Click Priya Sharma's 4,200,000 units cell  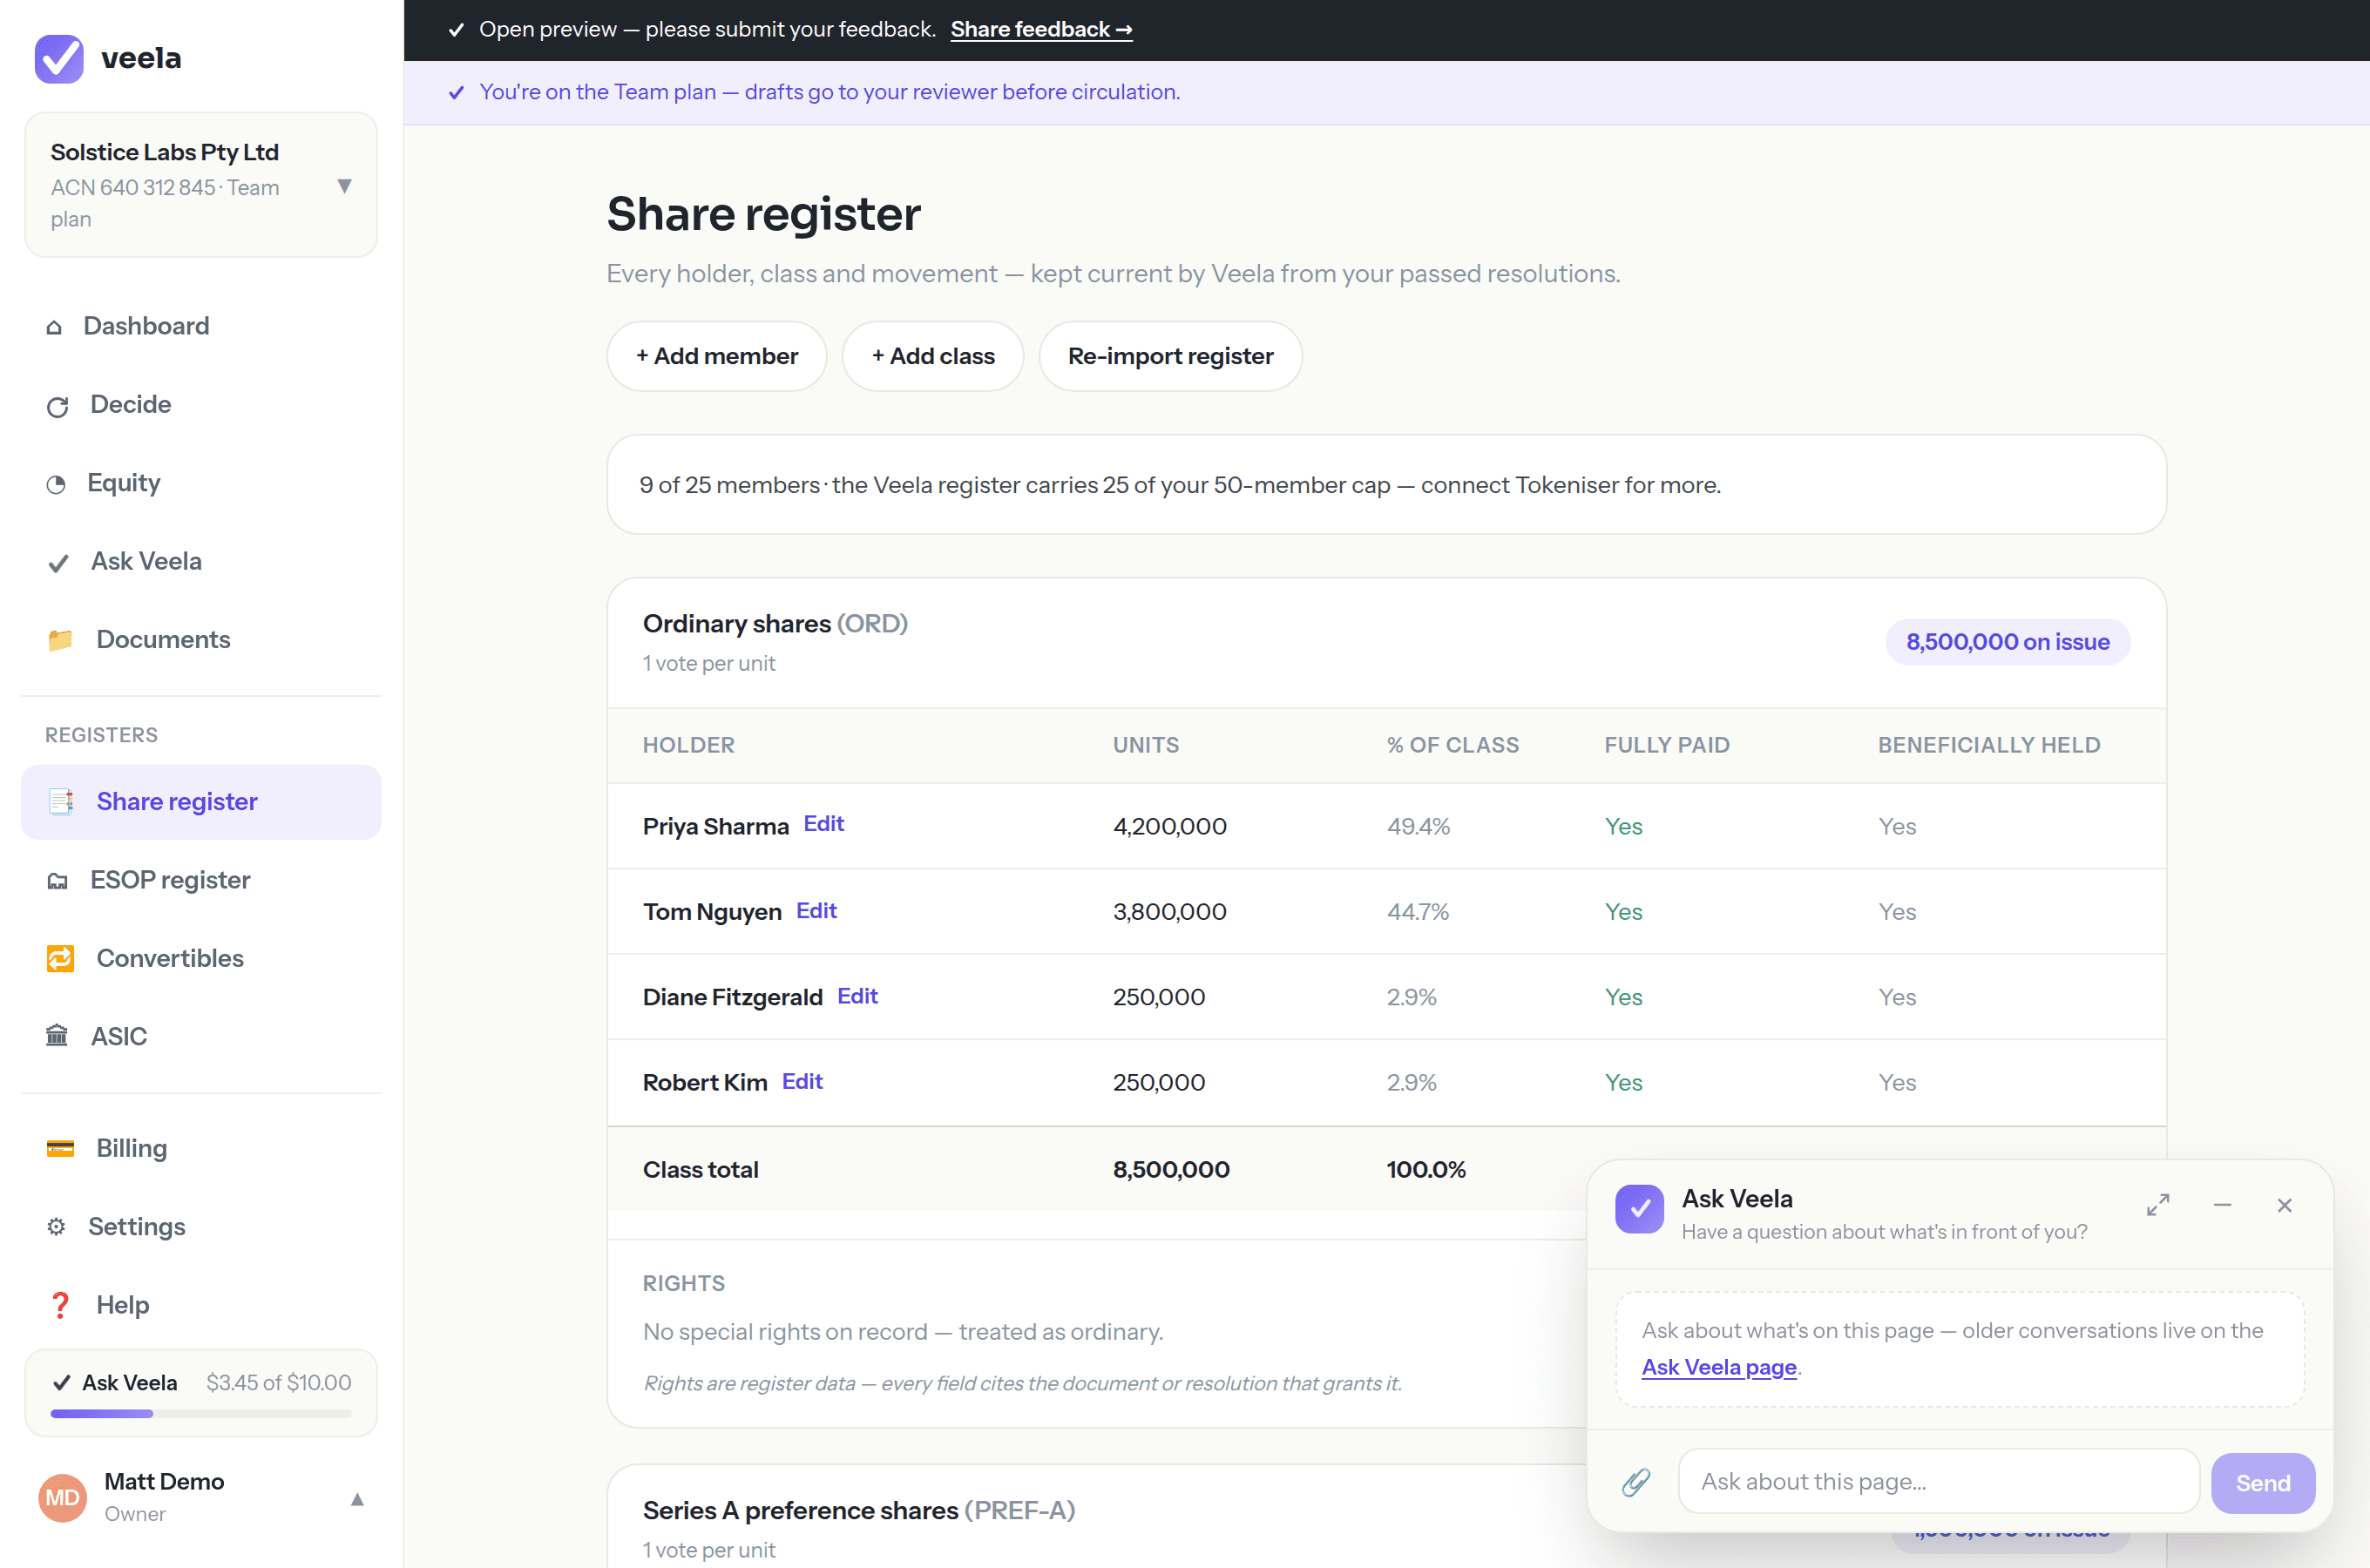(1169, 826)
